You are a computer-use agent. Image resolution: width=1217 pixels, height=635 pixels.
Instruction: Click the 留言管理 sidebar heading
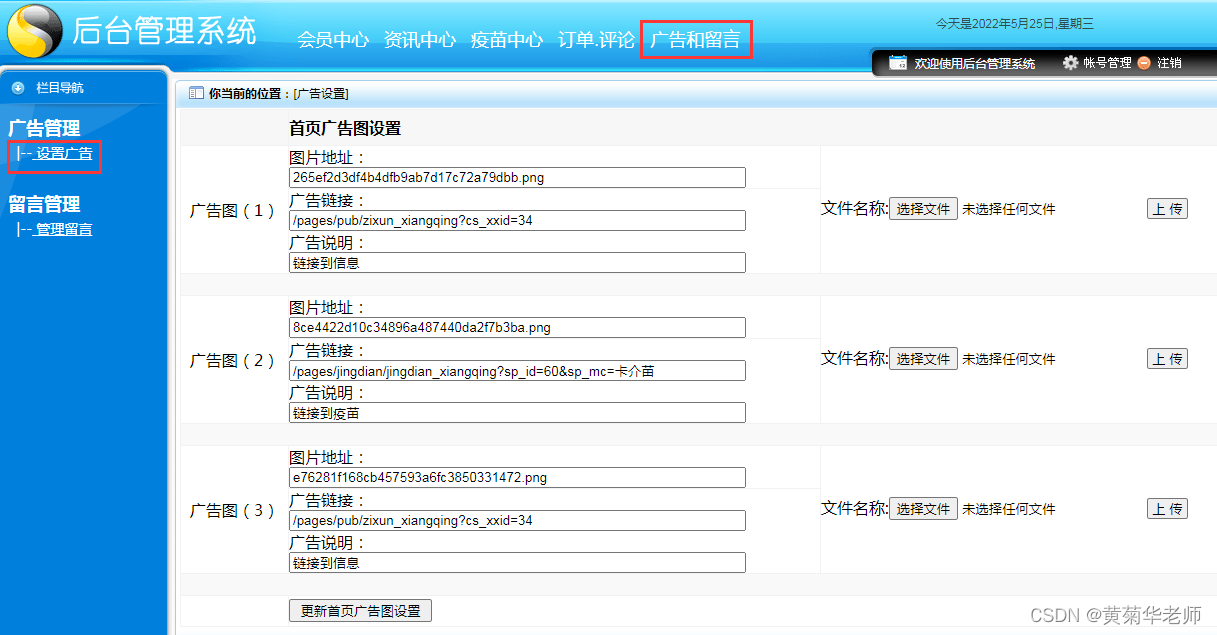[44, 204]
